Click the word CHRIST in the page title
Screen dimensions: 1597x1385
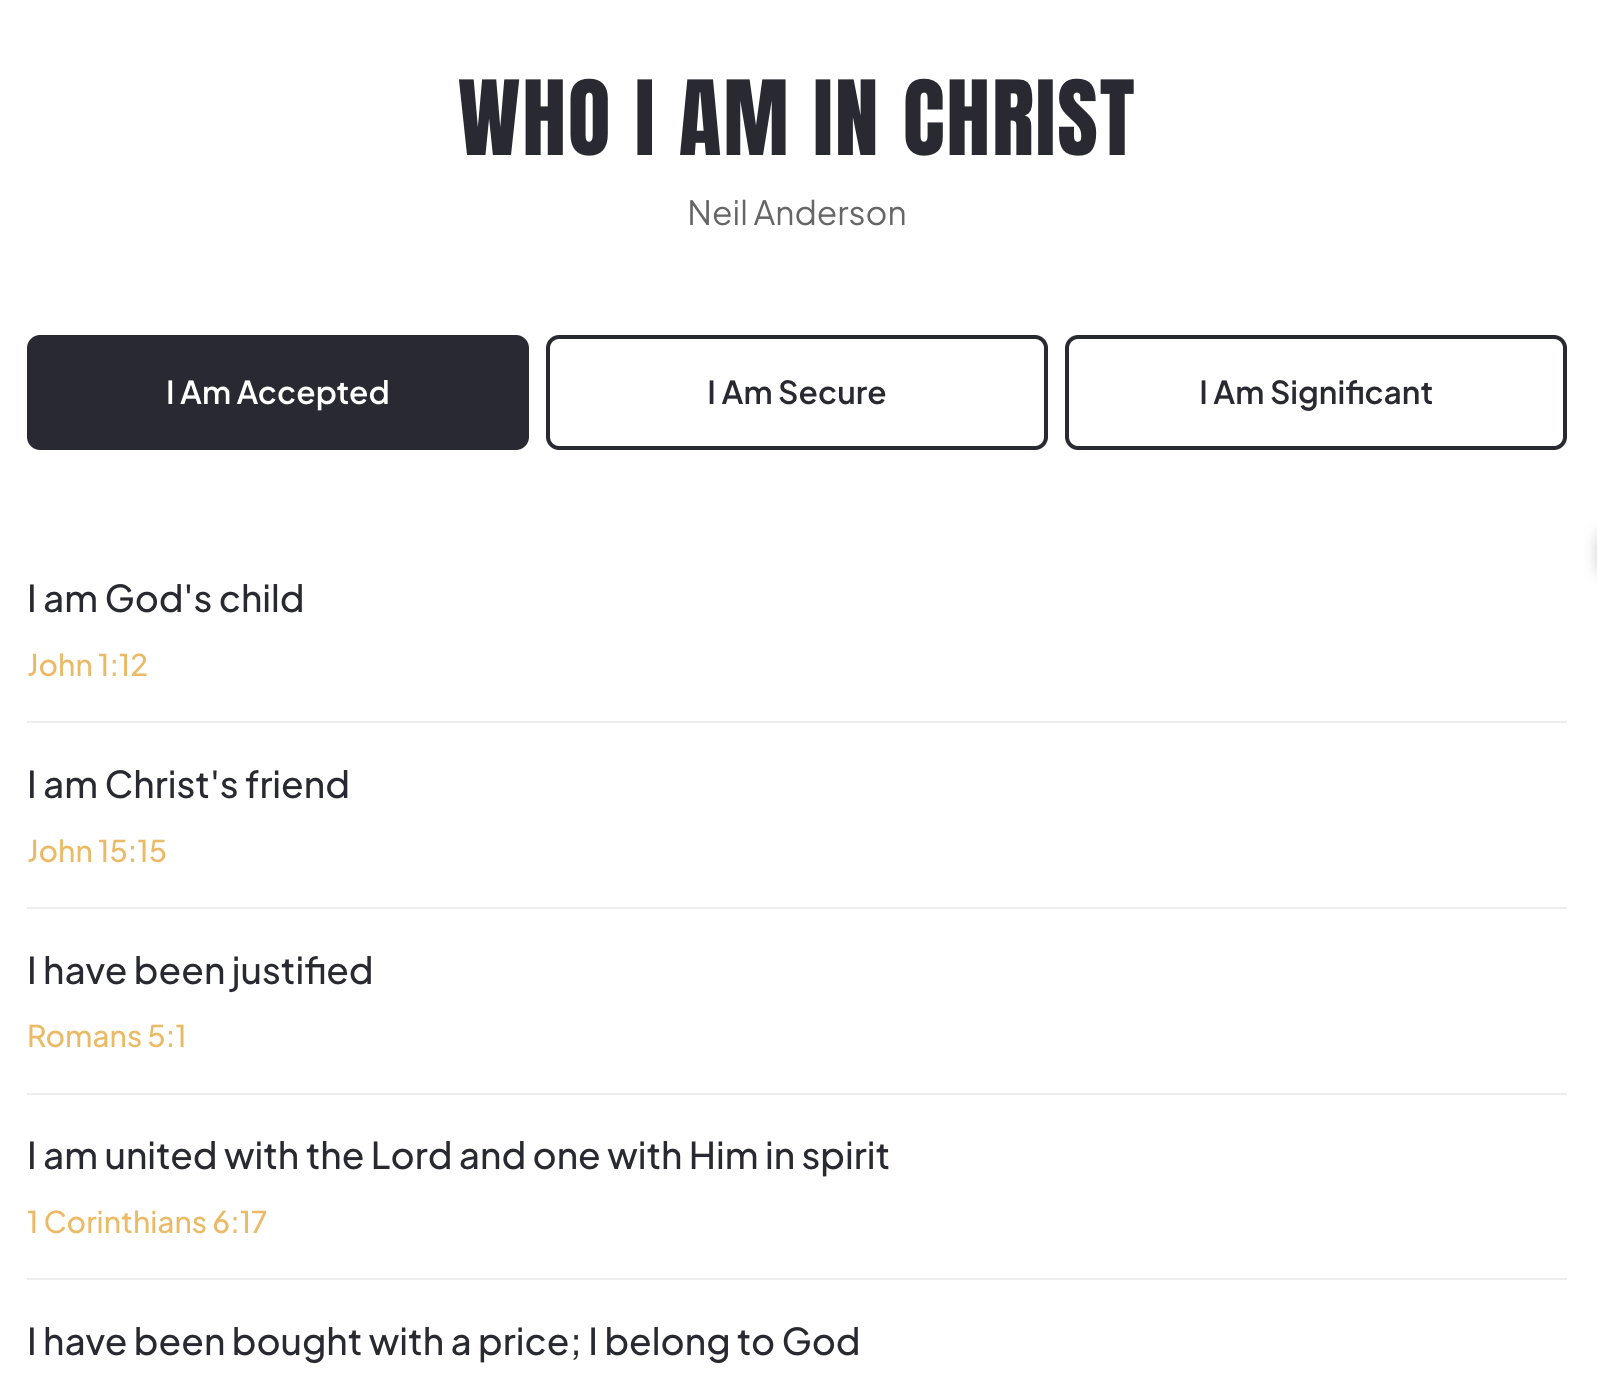(1018, 119)
